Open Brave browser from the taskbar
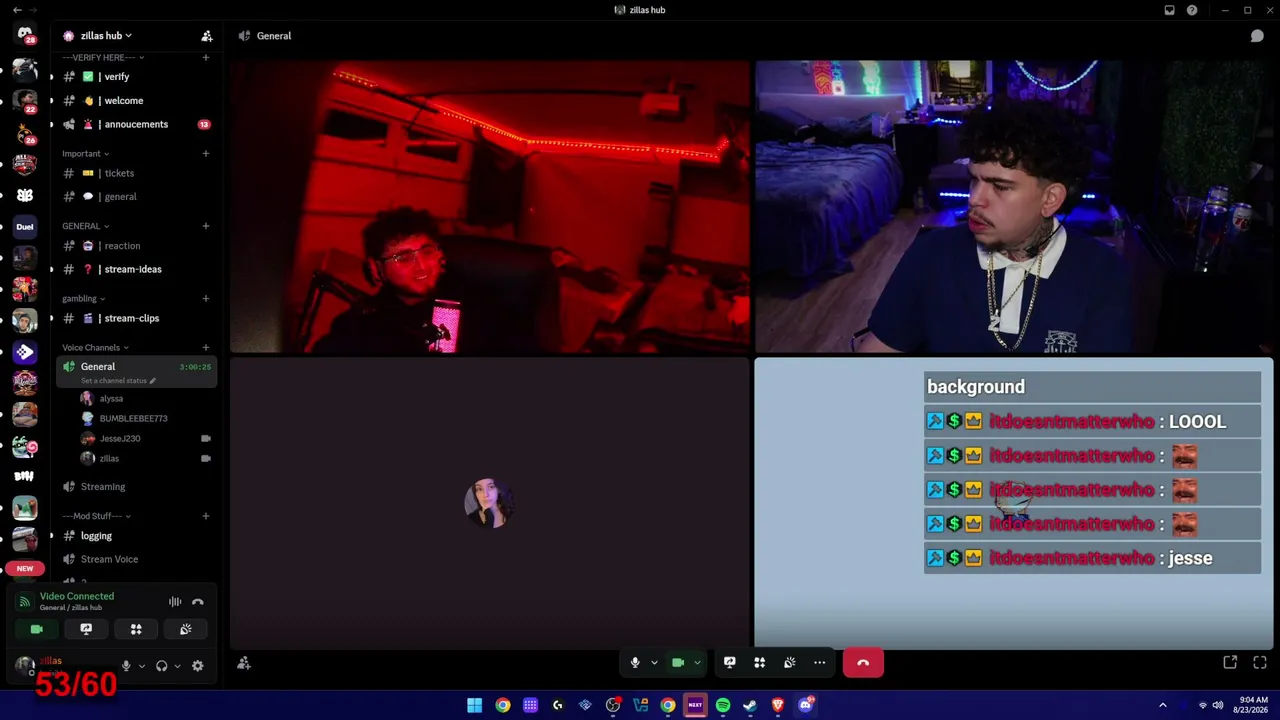The image size is (1280, 720). click(778, 705)
